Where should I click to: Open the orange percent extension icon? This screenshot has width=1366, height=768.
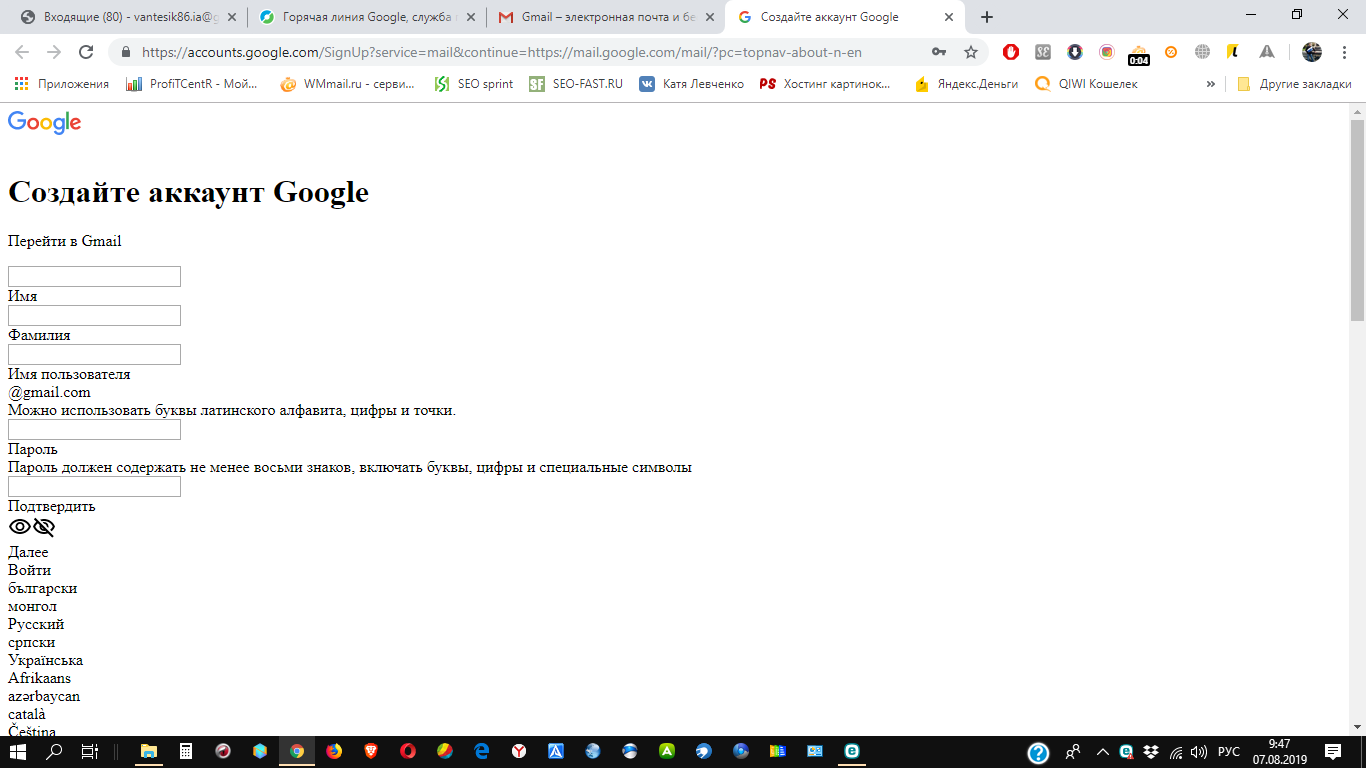[x=1171, y=52]
